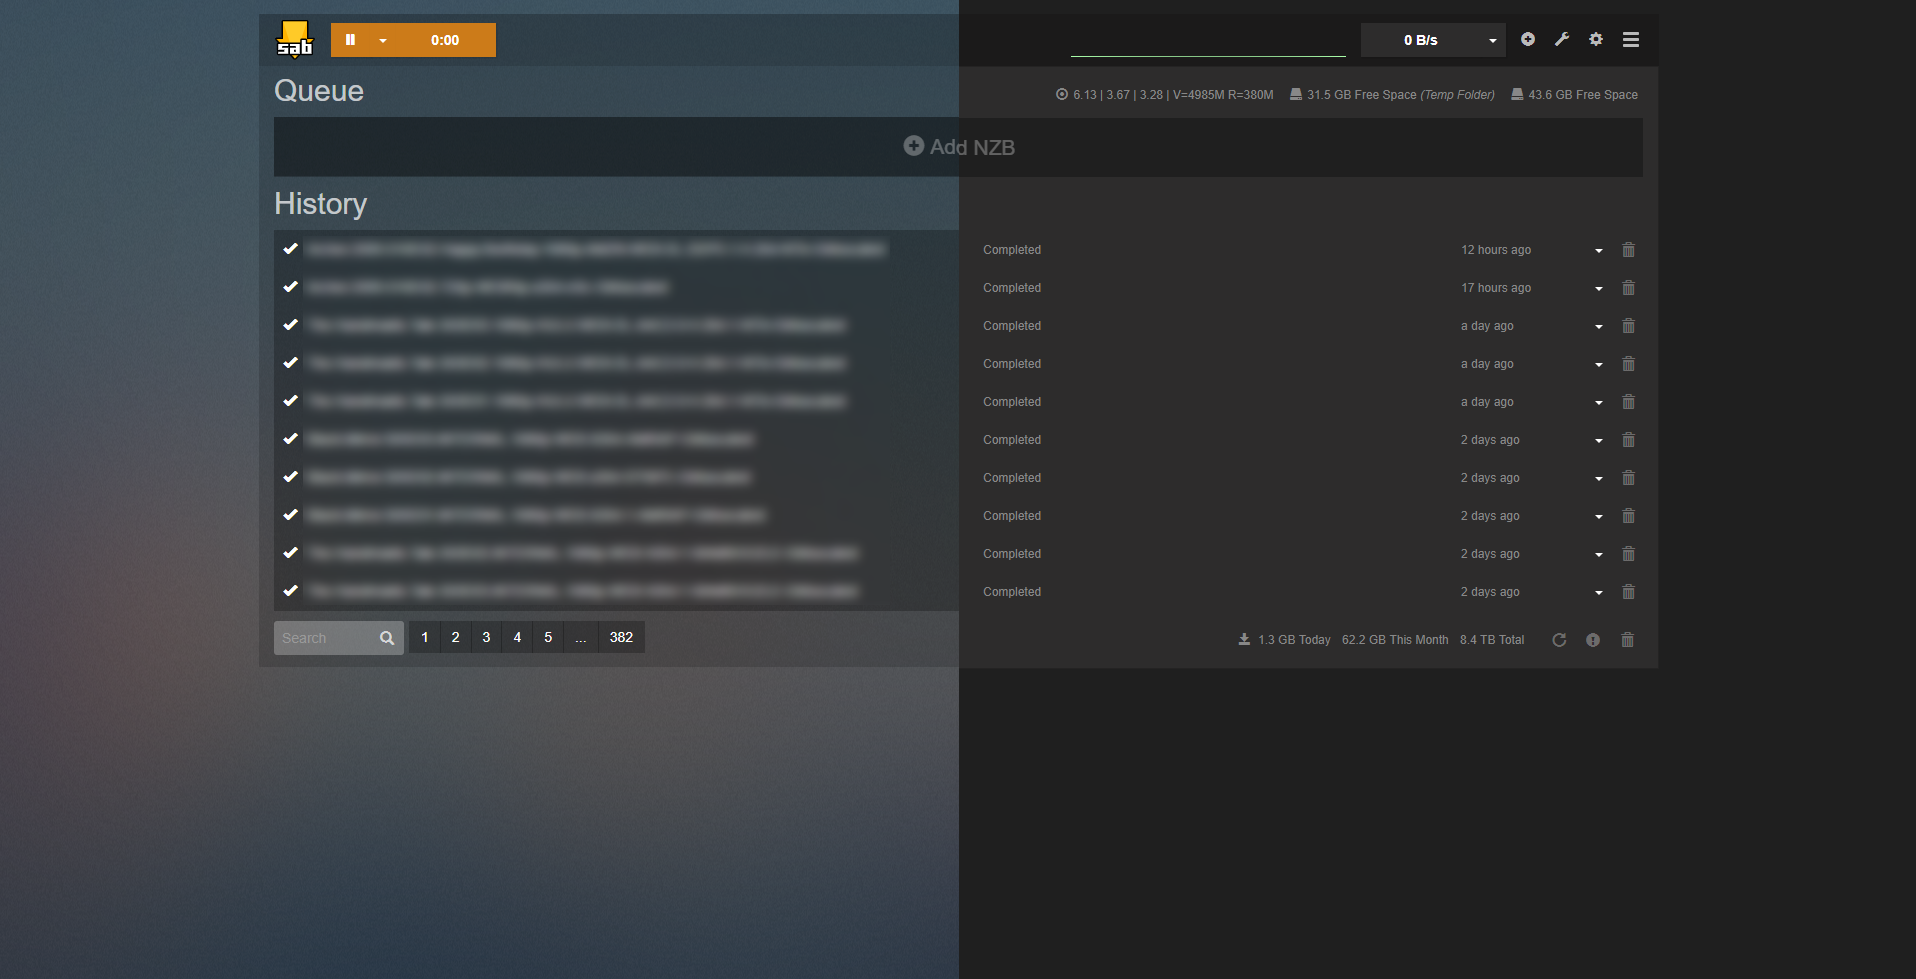The image size is (1916, 979).
Task: Purge history with the bottom trash icon
Action: click(1627, 640)
